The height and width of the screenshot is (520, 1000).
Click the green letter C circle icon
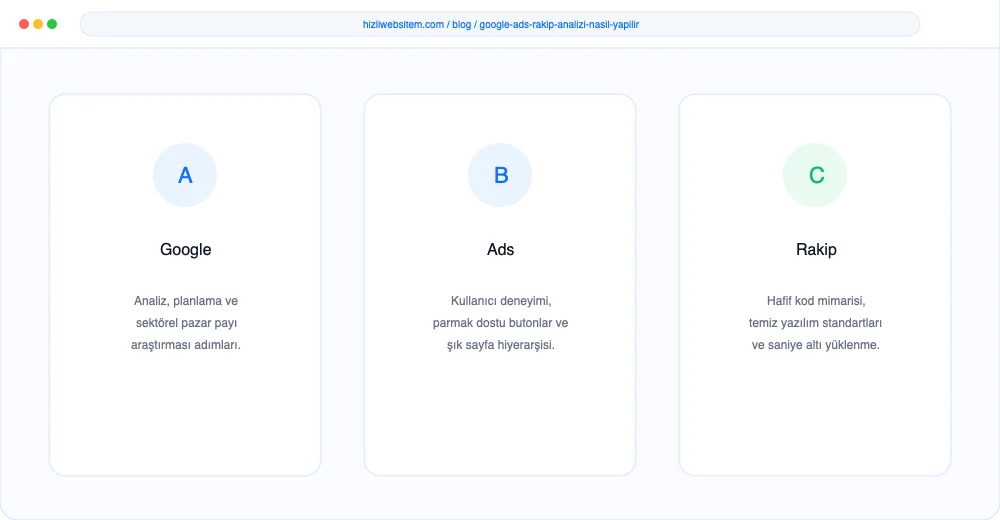[815, 175]
